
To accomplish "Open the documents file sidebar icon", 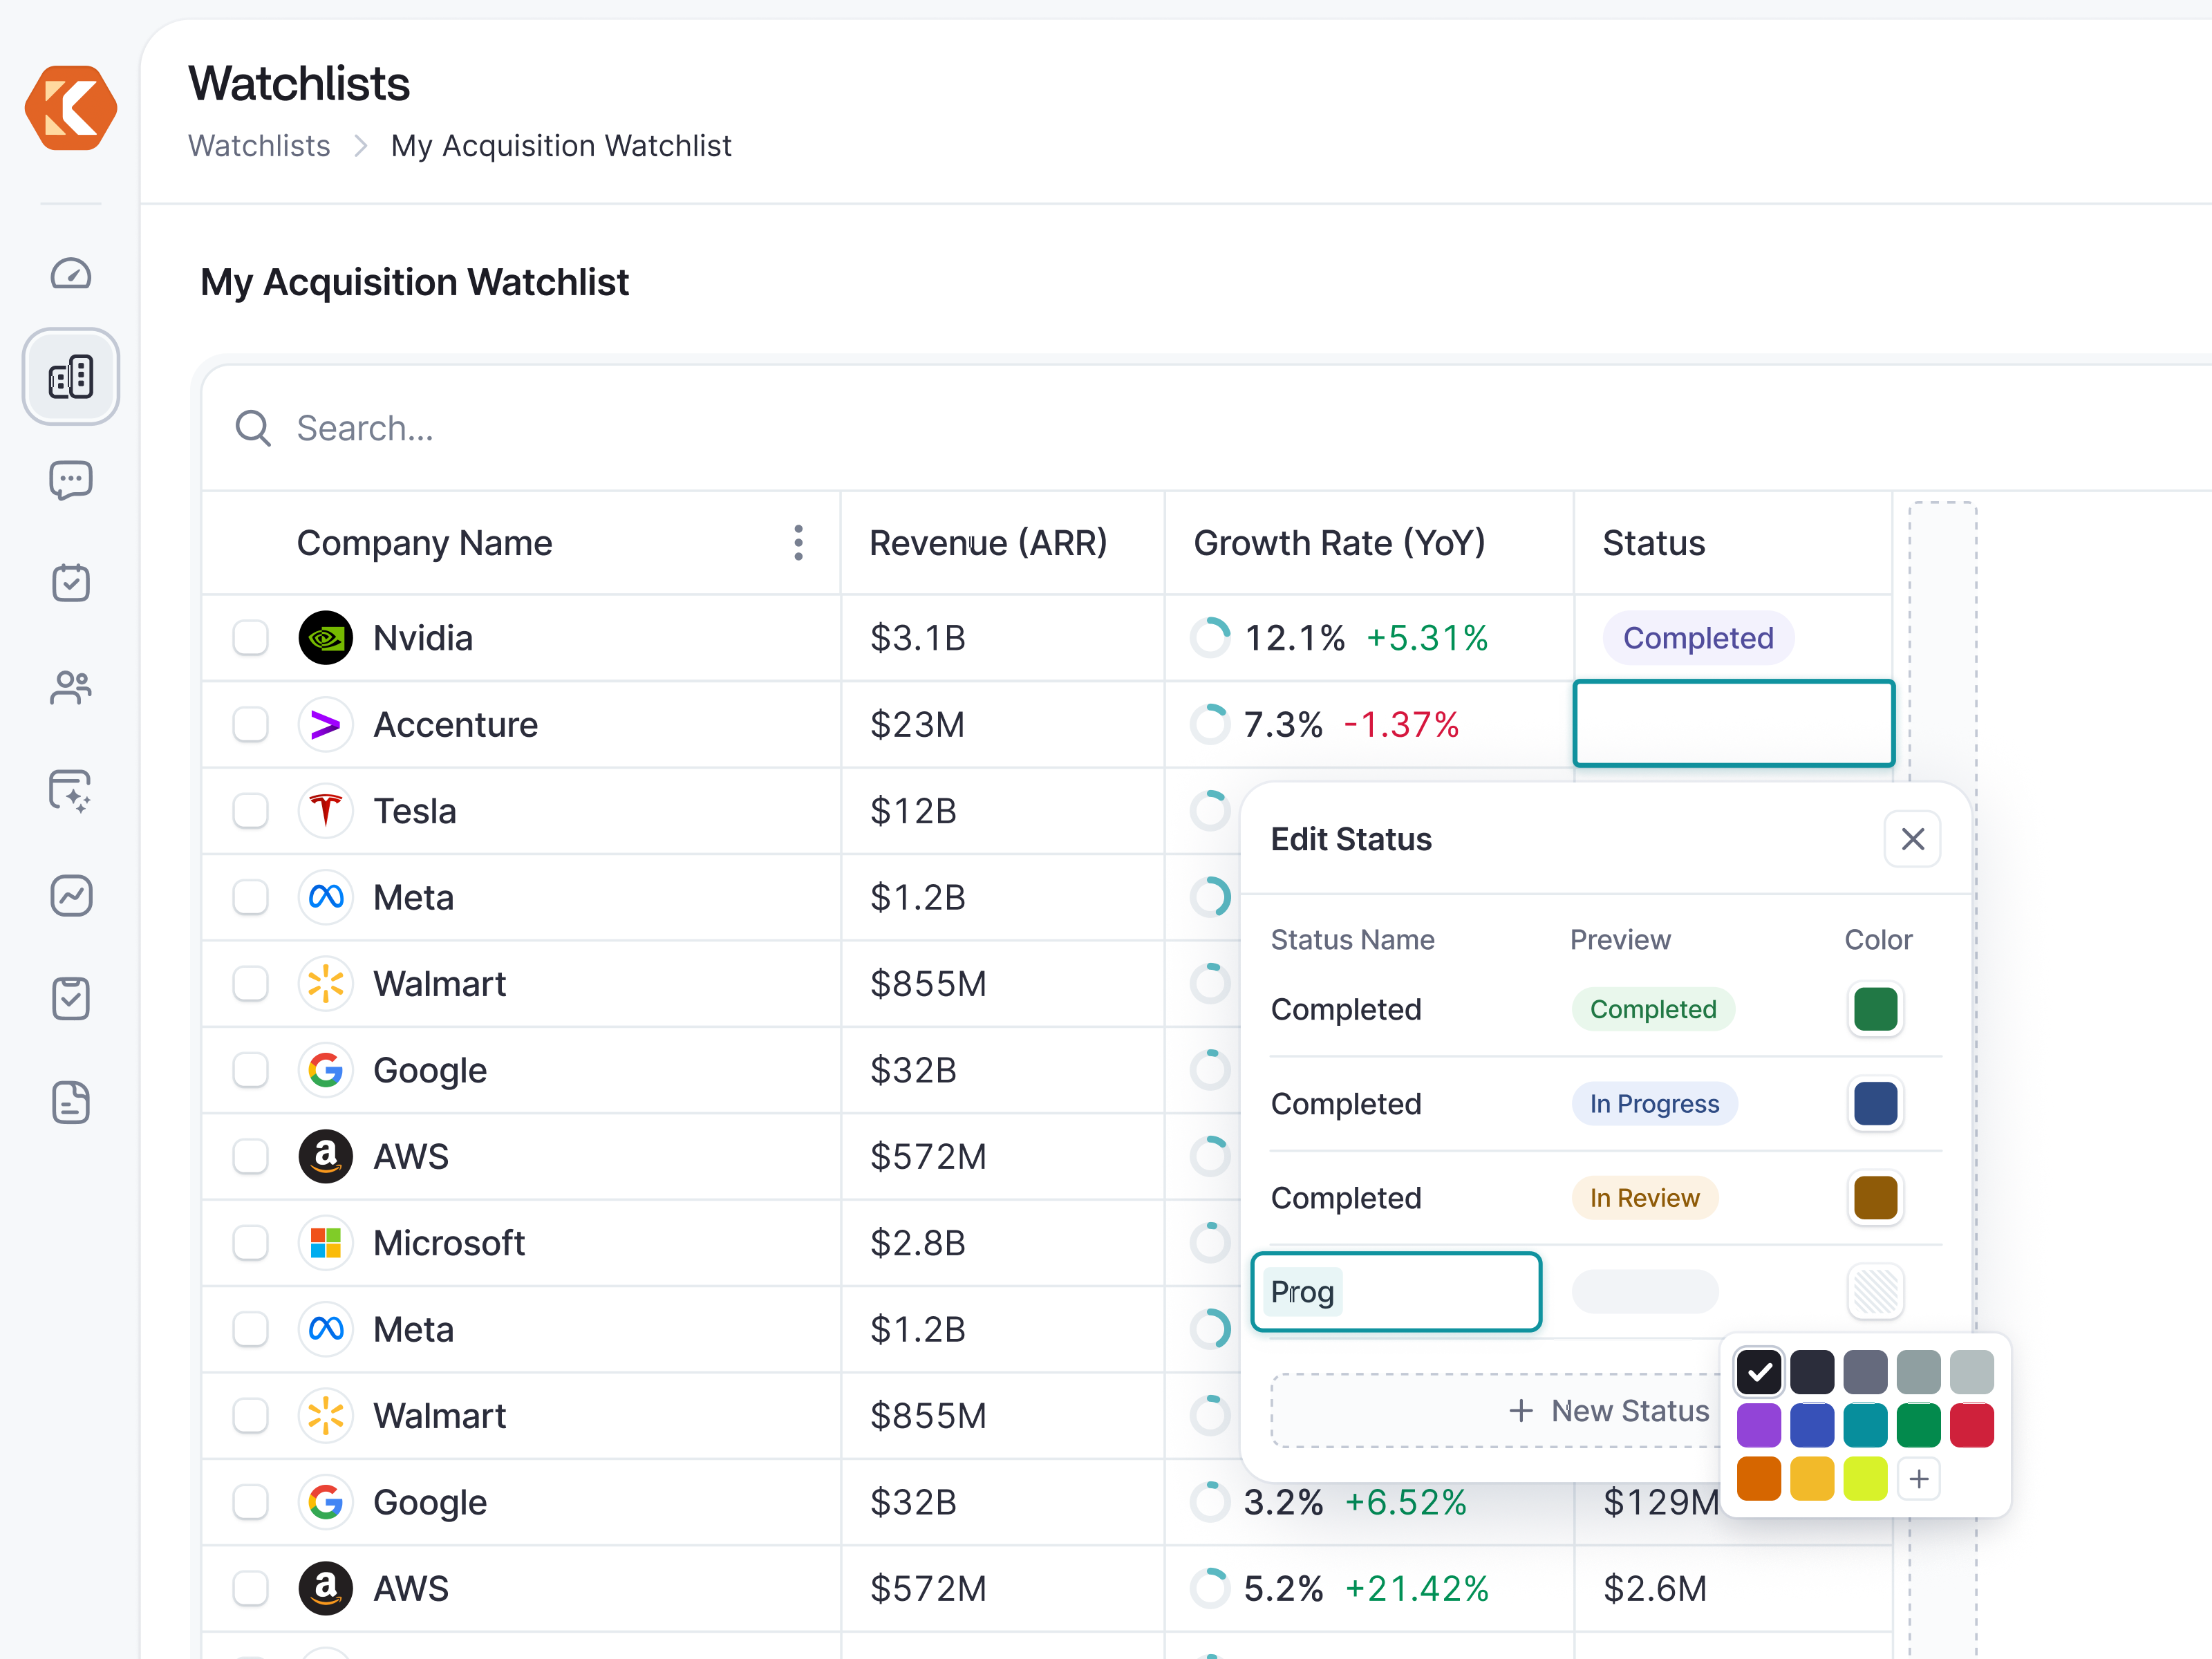I will pos(71,1103).
